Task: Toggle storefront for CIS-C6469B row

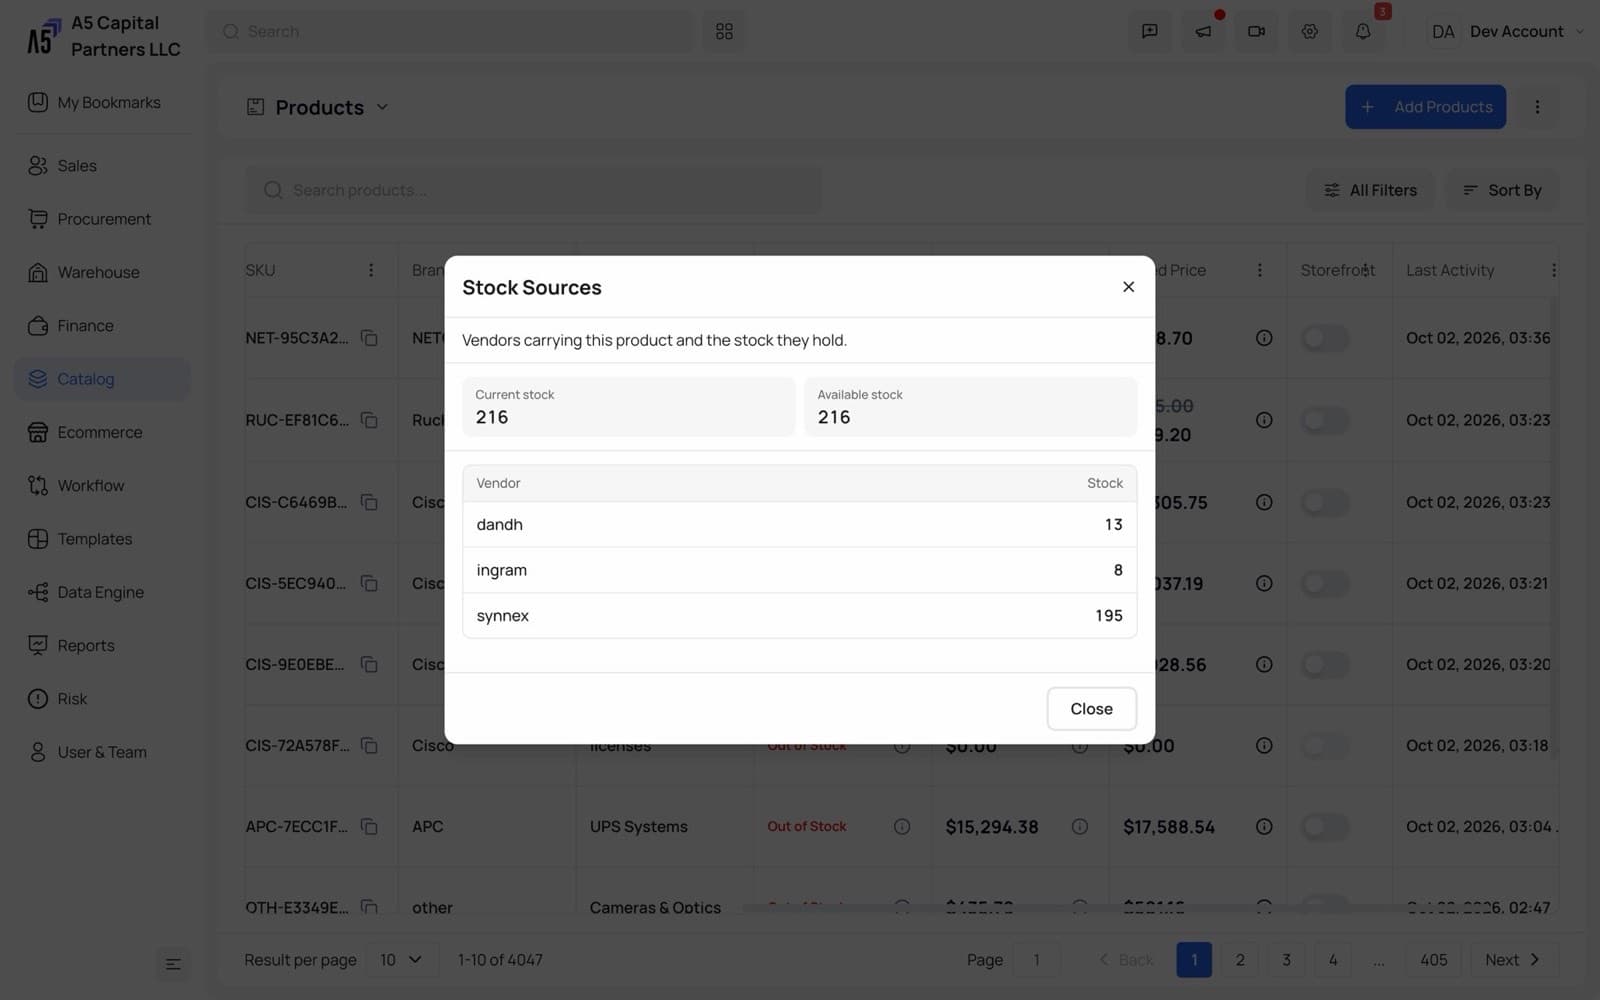Action: click(x=1324, y=502)
